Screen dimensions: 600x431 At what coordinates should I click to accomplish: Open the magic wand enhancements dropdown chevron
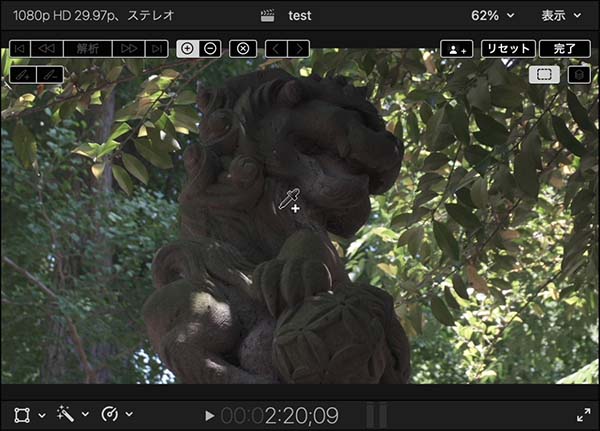pos(85,414)
